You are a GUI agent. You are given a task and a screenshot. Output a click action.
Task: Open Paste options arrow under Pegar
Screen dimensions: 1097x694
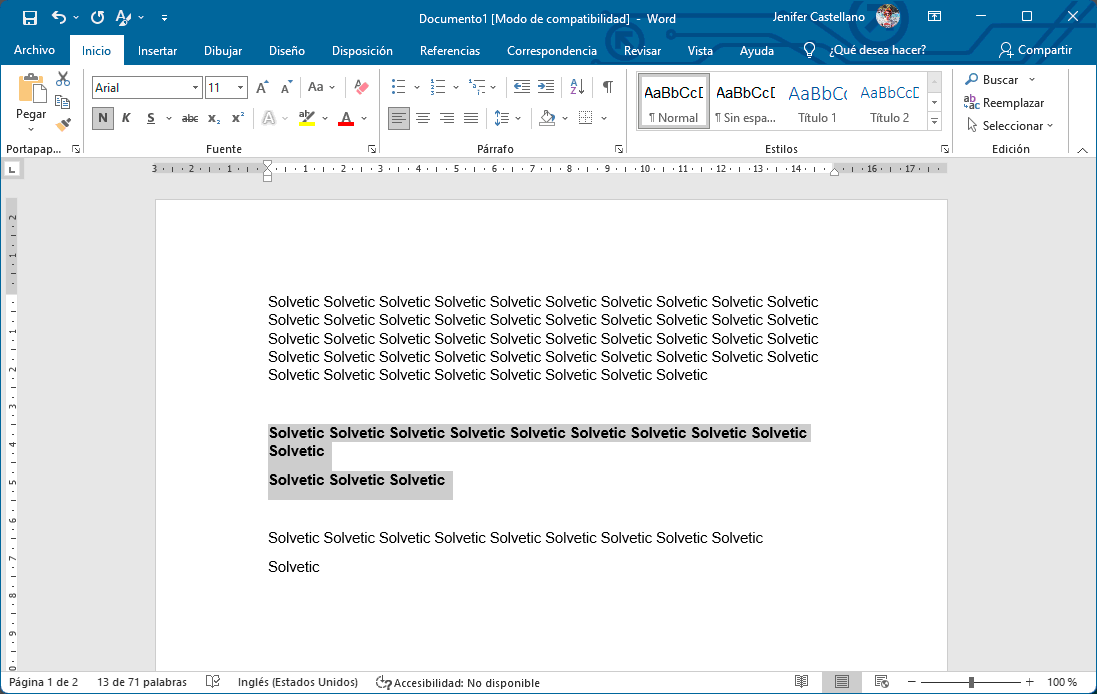[31, 129]
